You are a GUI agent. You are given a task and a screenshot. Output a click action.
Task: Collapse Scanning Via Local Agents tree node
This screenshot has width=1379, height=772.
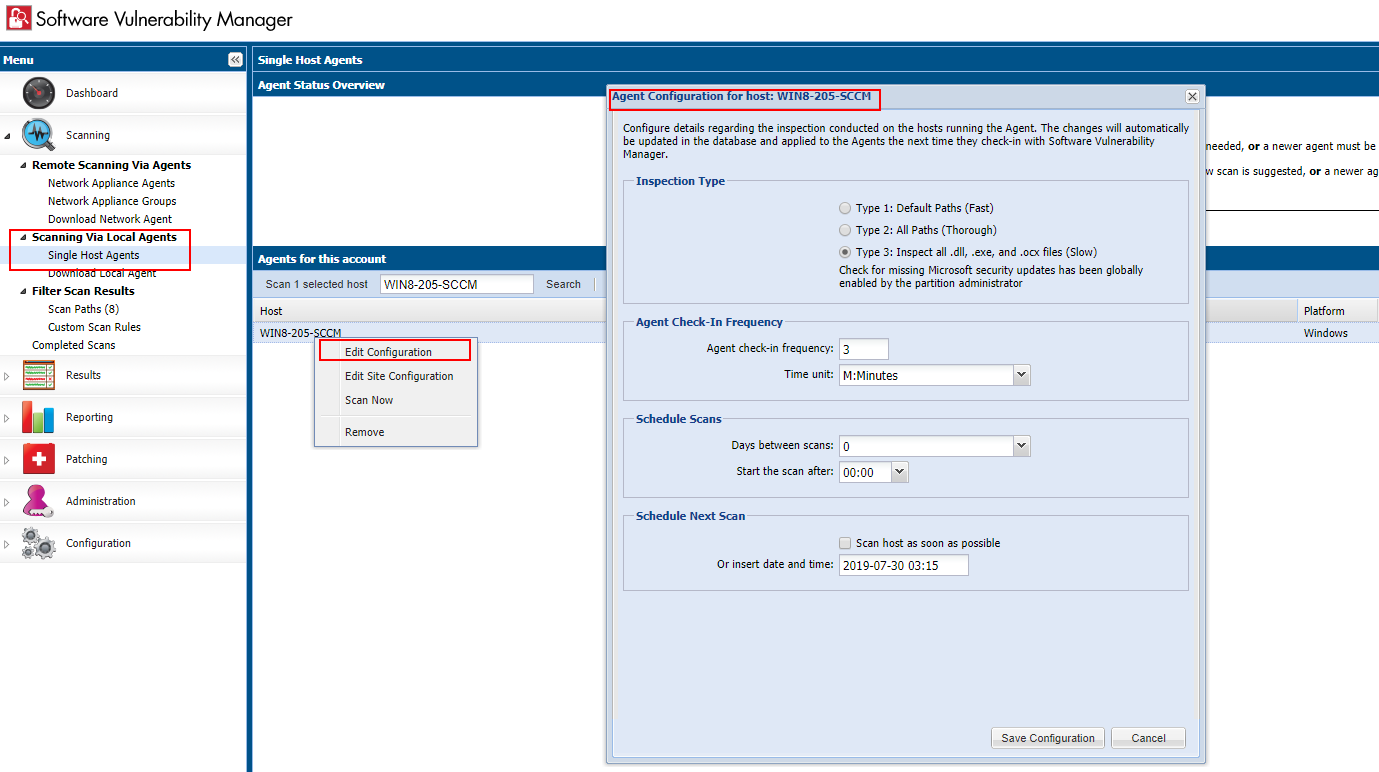[23, 237]
